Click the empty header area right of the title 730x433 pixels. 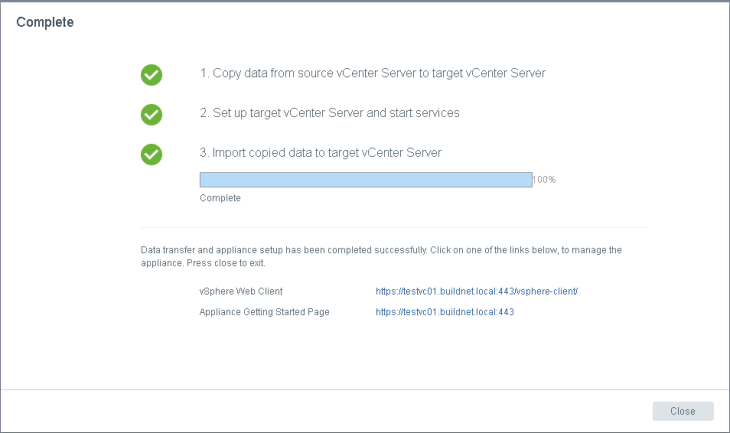click(400, 21)
